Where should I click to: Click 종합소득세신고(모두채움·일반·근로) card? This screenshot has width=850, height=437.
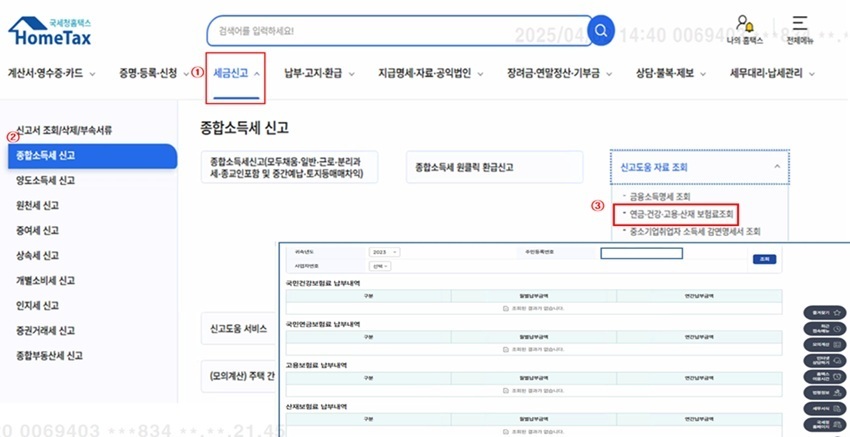click(289, 167)
